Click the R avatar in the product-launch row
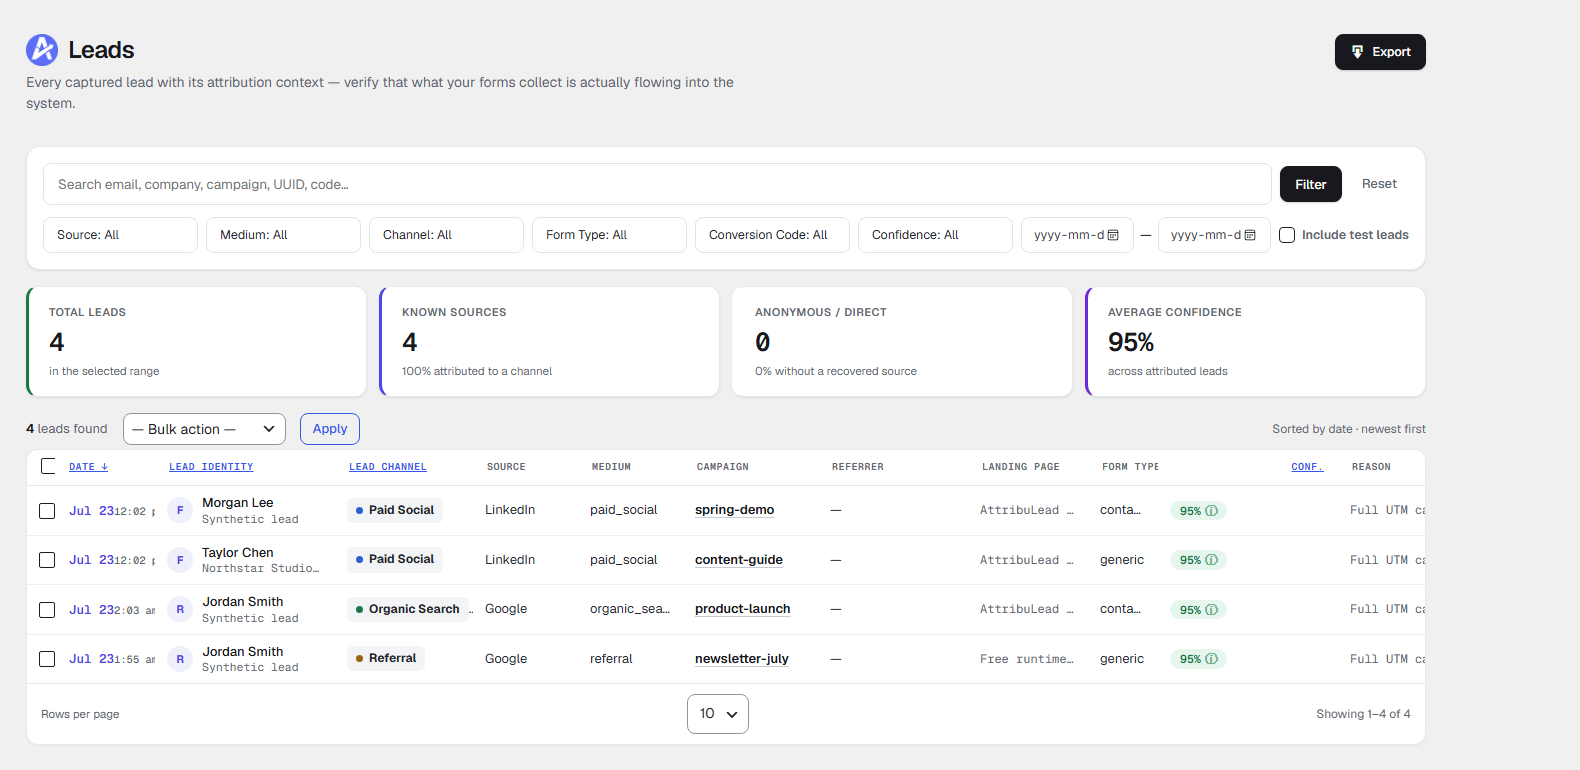 180,609
